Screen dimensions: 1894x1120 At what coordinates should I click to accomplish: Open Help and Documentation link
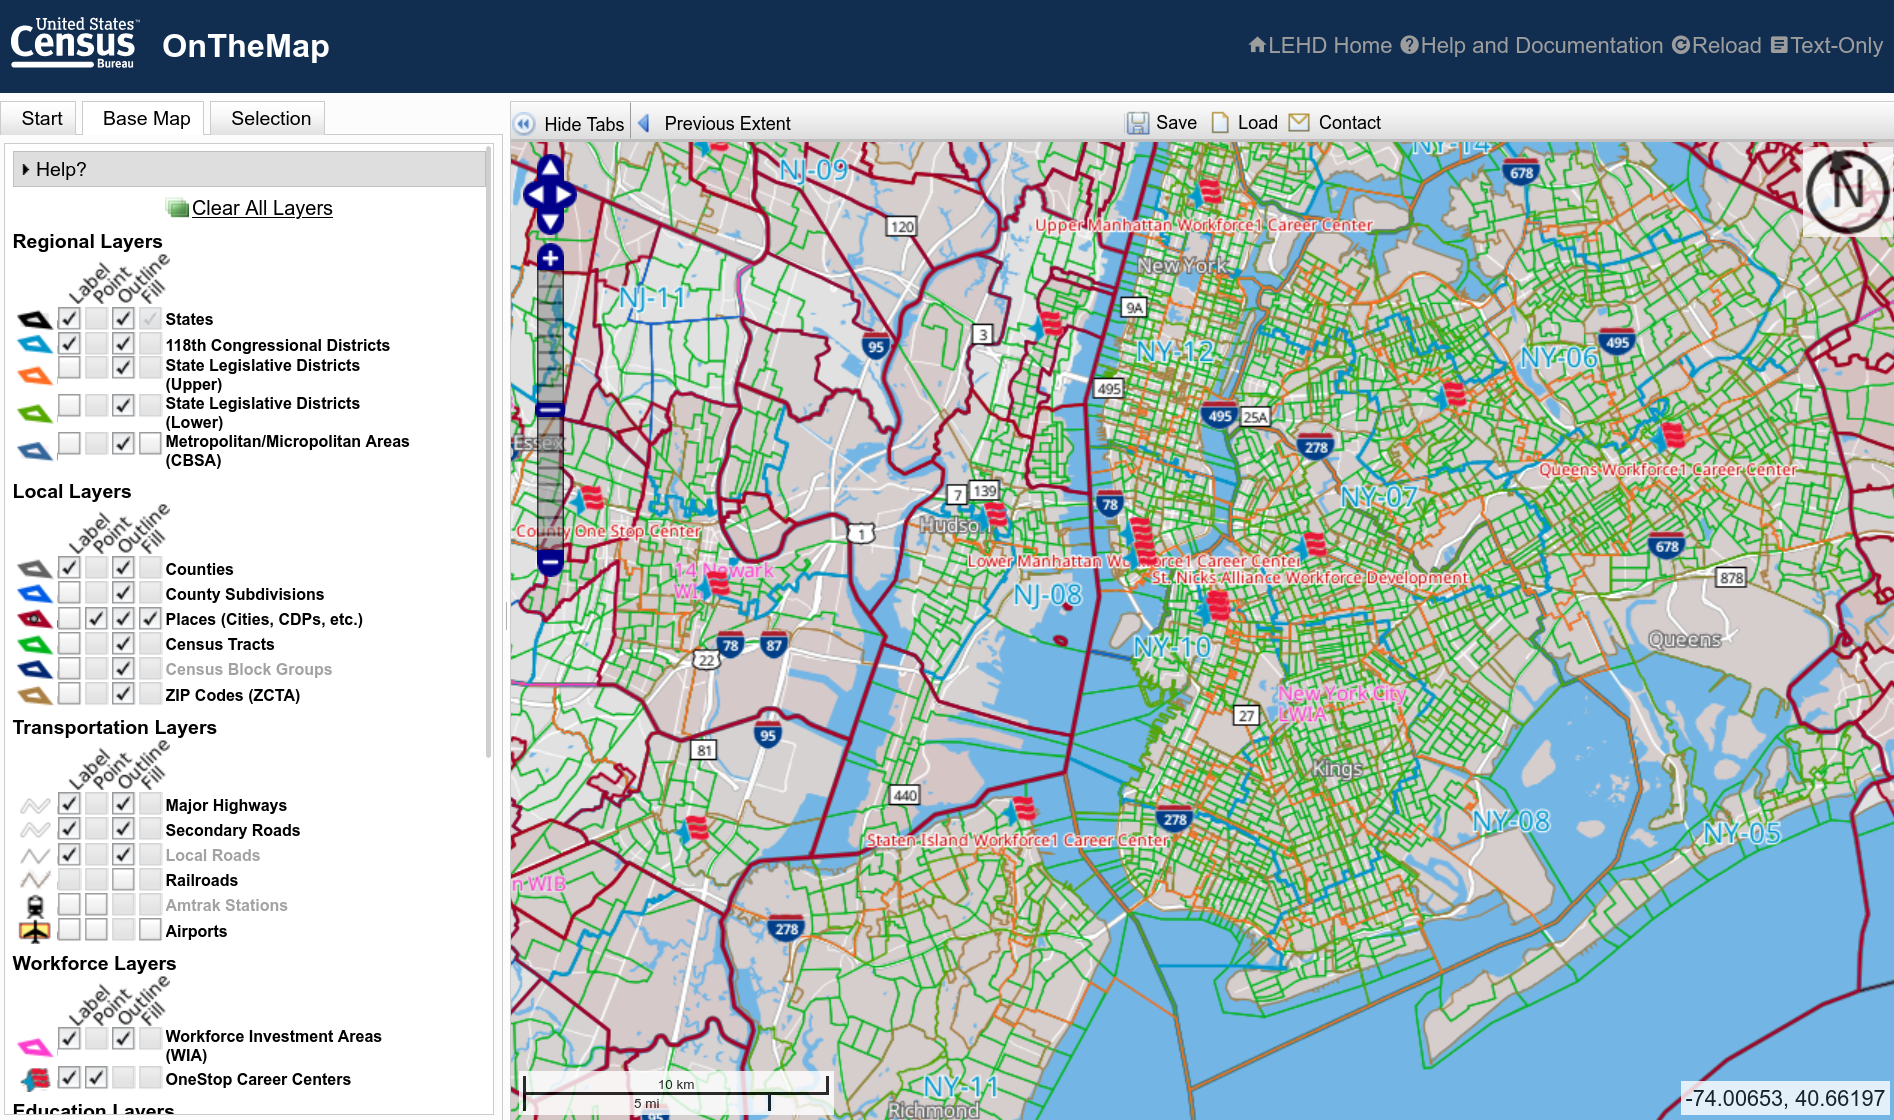[x=1531, y=45]
